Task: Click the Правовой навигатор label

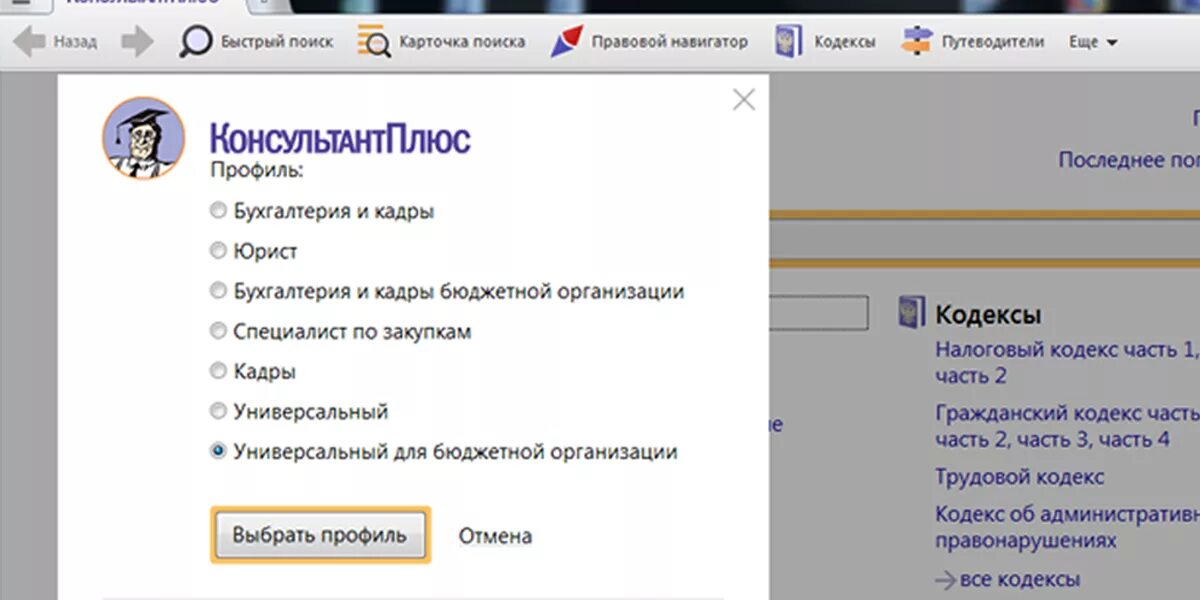Action: 669,42
